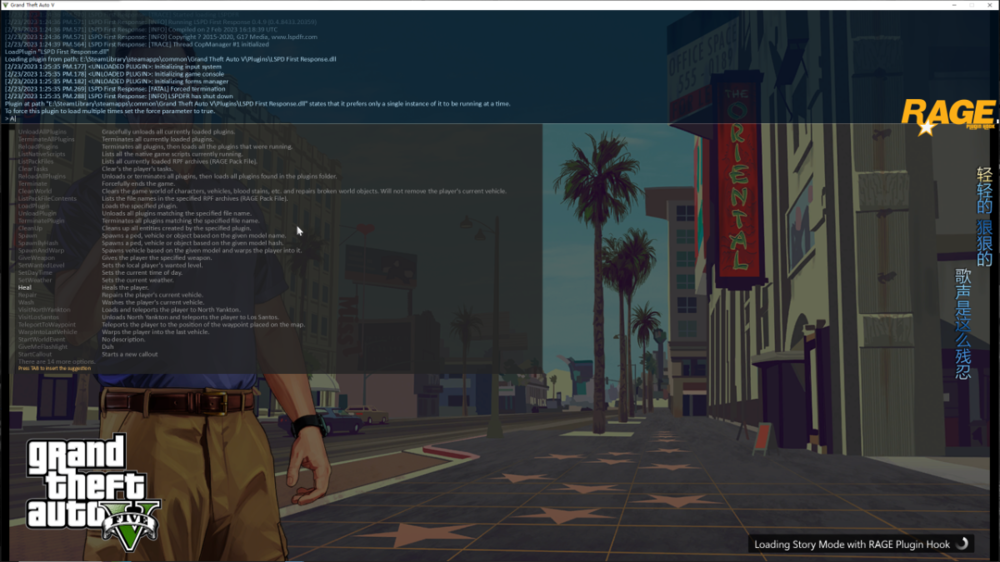
Task: Pick the VisitNorthYankton command suggestion
Action: [x=44, y=309]
